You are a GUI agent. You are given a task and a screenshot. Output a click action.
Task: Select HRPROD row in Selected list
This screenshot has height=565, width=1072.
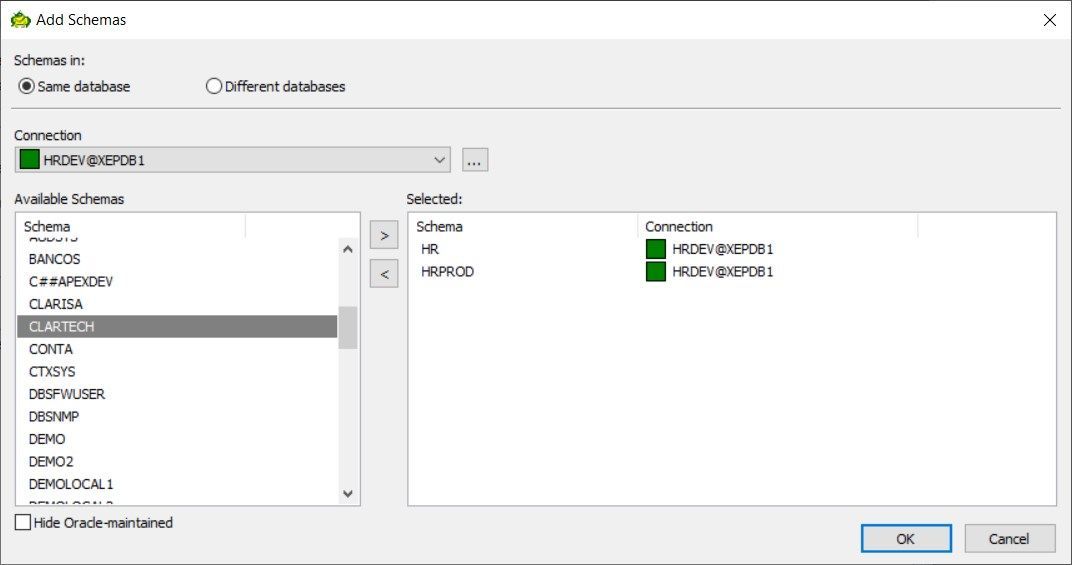coord(732,272)
